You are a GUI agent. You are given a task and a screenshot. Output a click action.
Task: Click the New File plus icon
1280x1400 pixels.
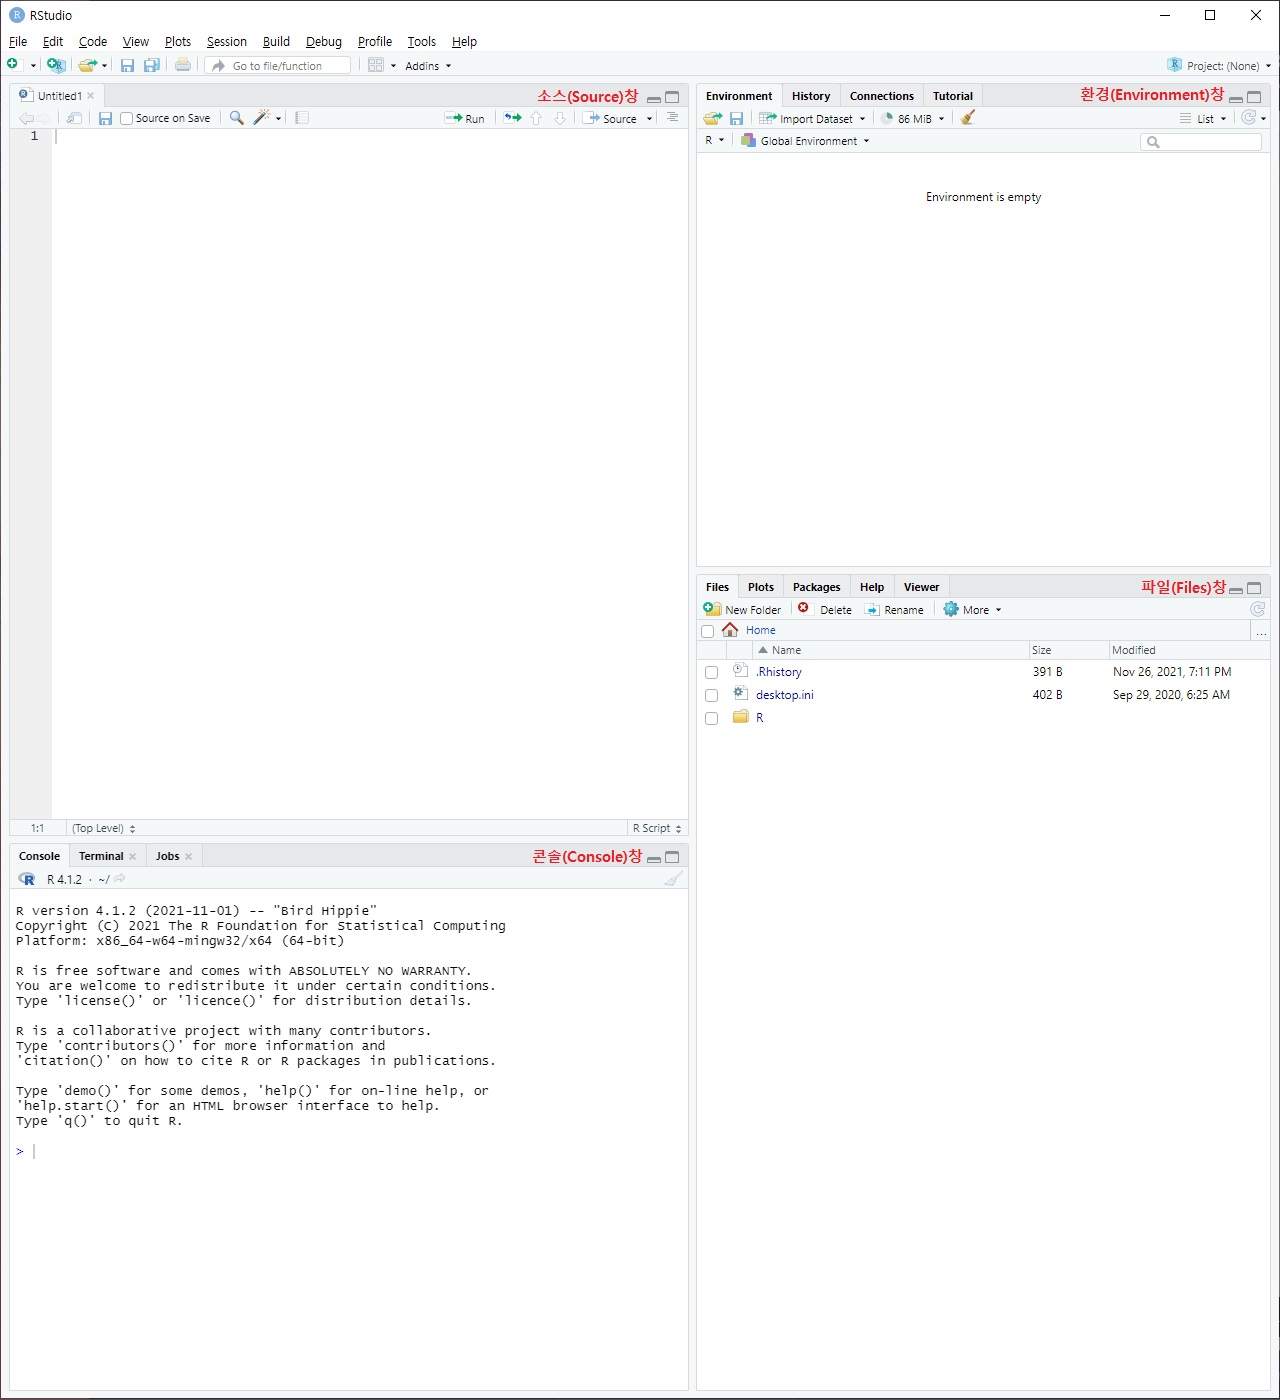point(13,64)
